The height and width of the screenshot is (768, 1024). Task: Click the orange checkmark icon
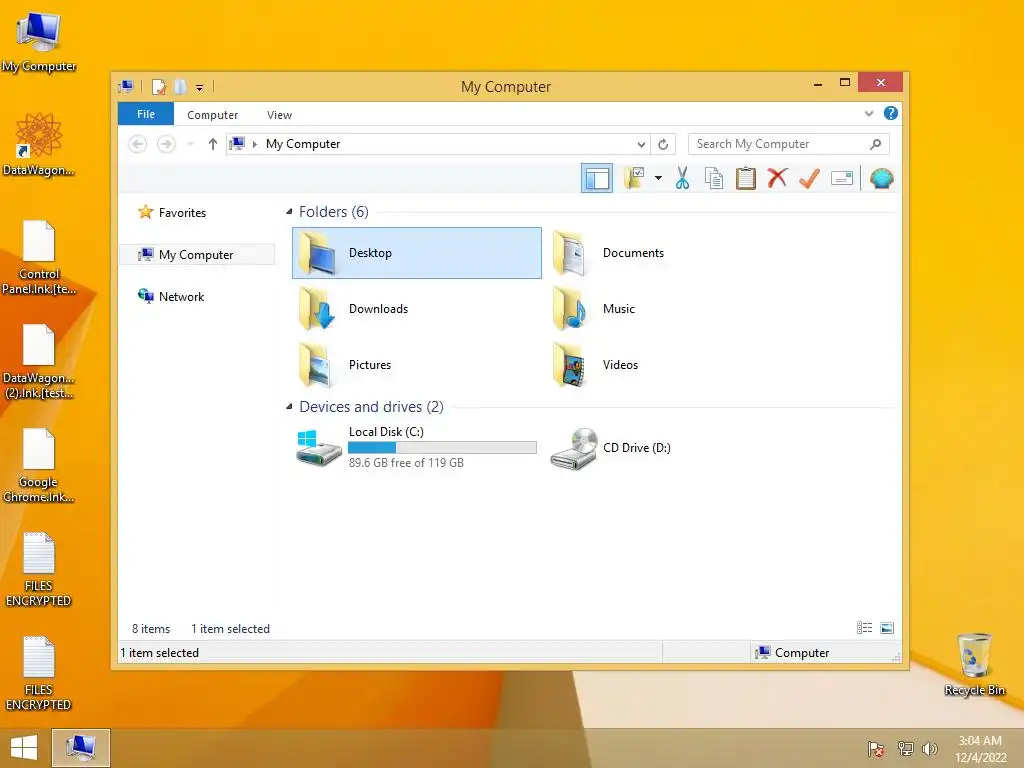809,178
